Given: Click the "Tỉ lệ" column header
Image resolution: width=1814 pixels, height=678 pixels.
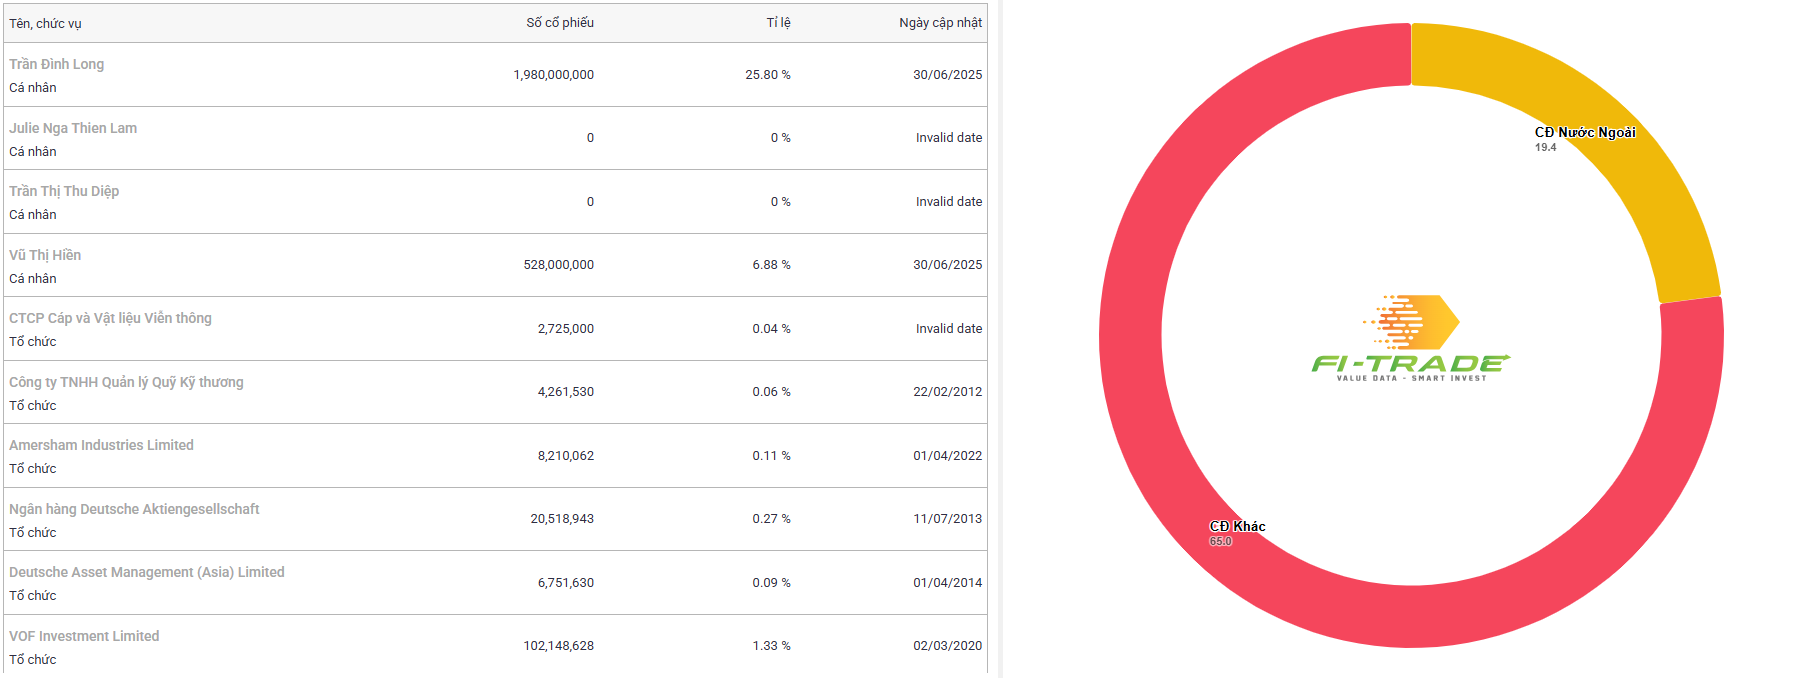Looking at the screenshot, I should [778, 23].
